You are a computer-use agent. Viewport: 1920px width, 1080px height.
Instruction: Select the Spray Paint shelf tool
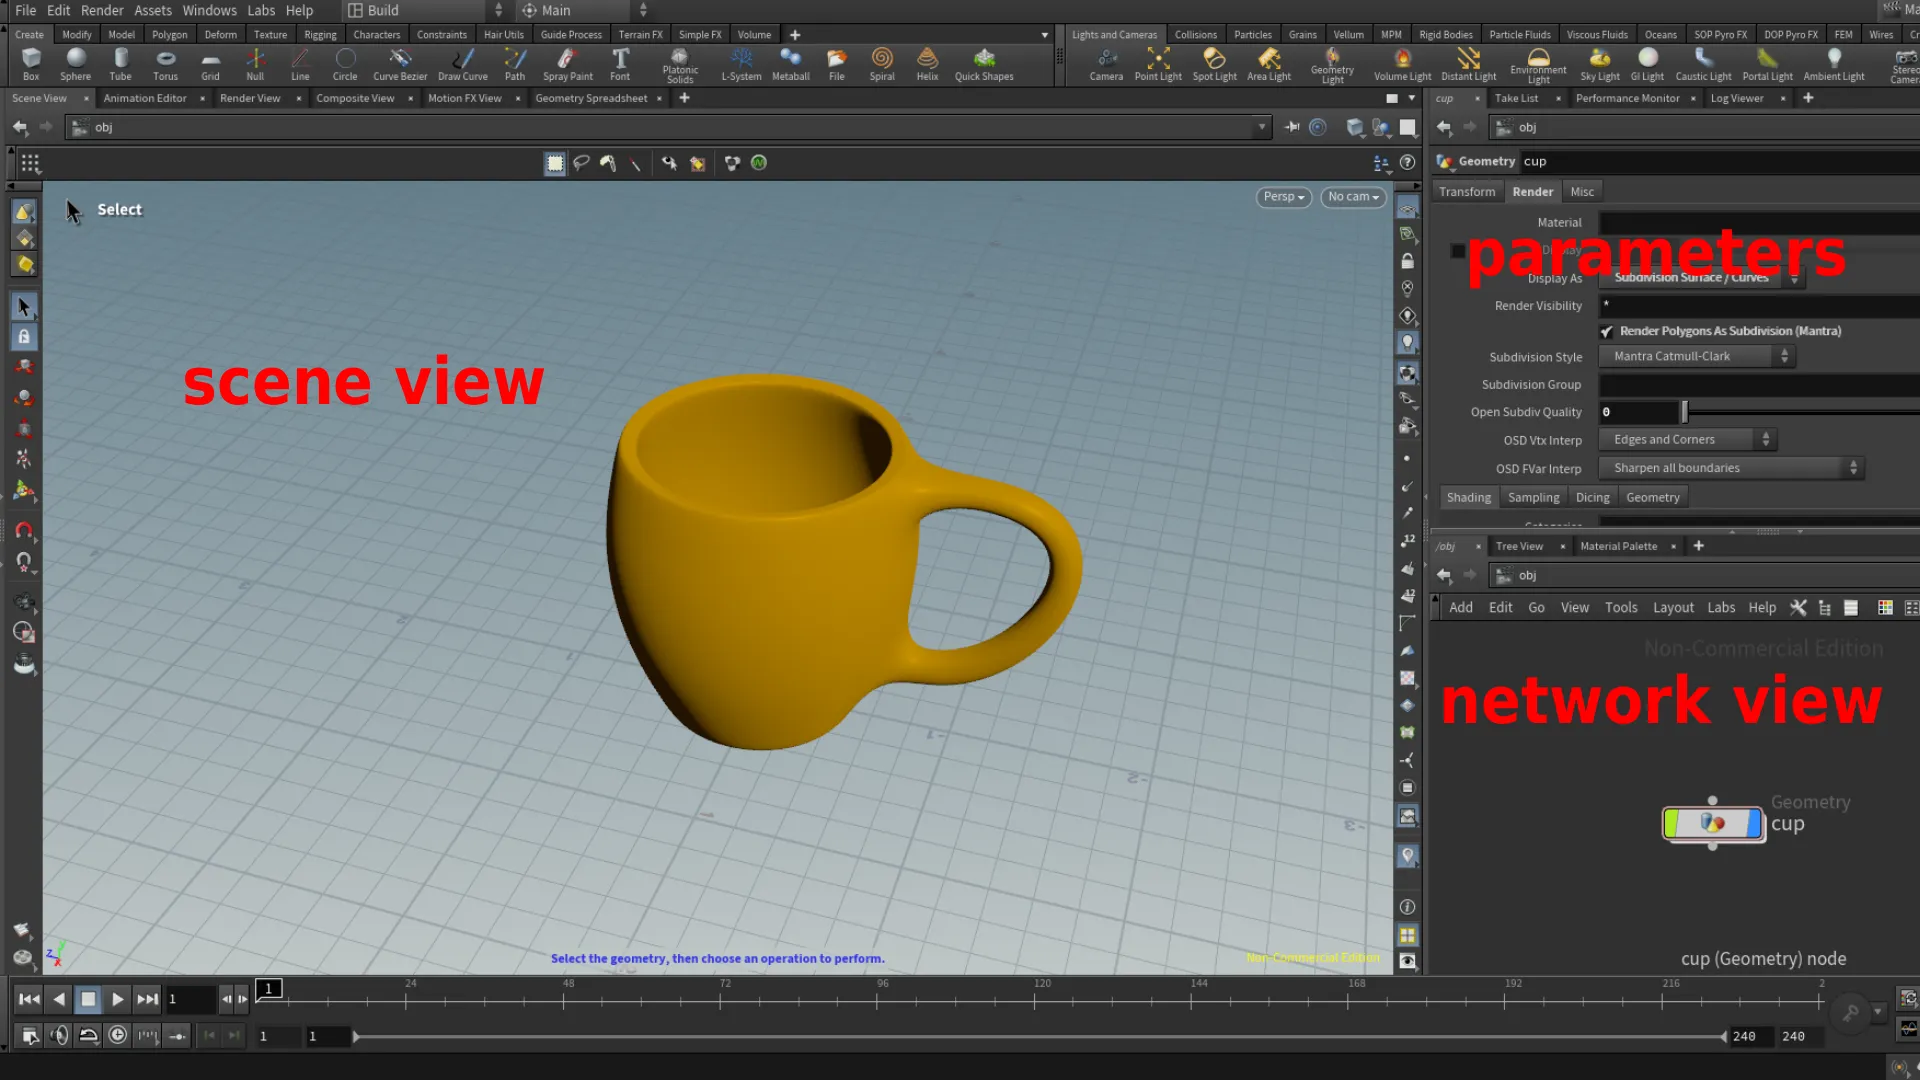567,64
